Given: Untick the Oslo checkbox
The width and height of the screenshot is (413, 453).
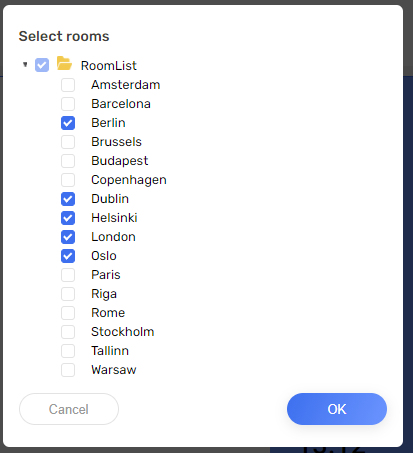Looking at the screenshot, I should point(68,256).
